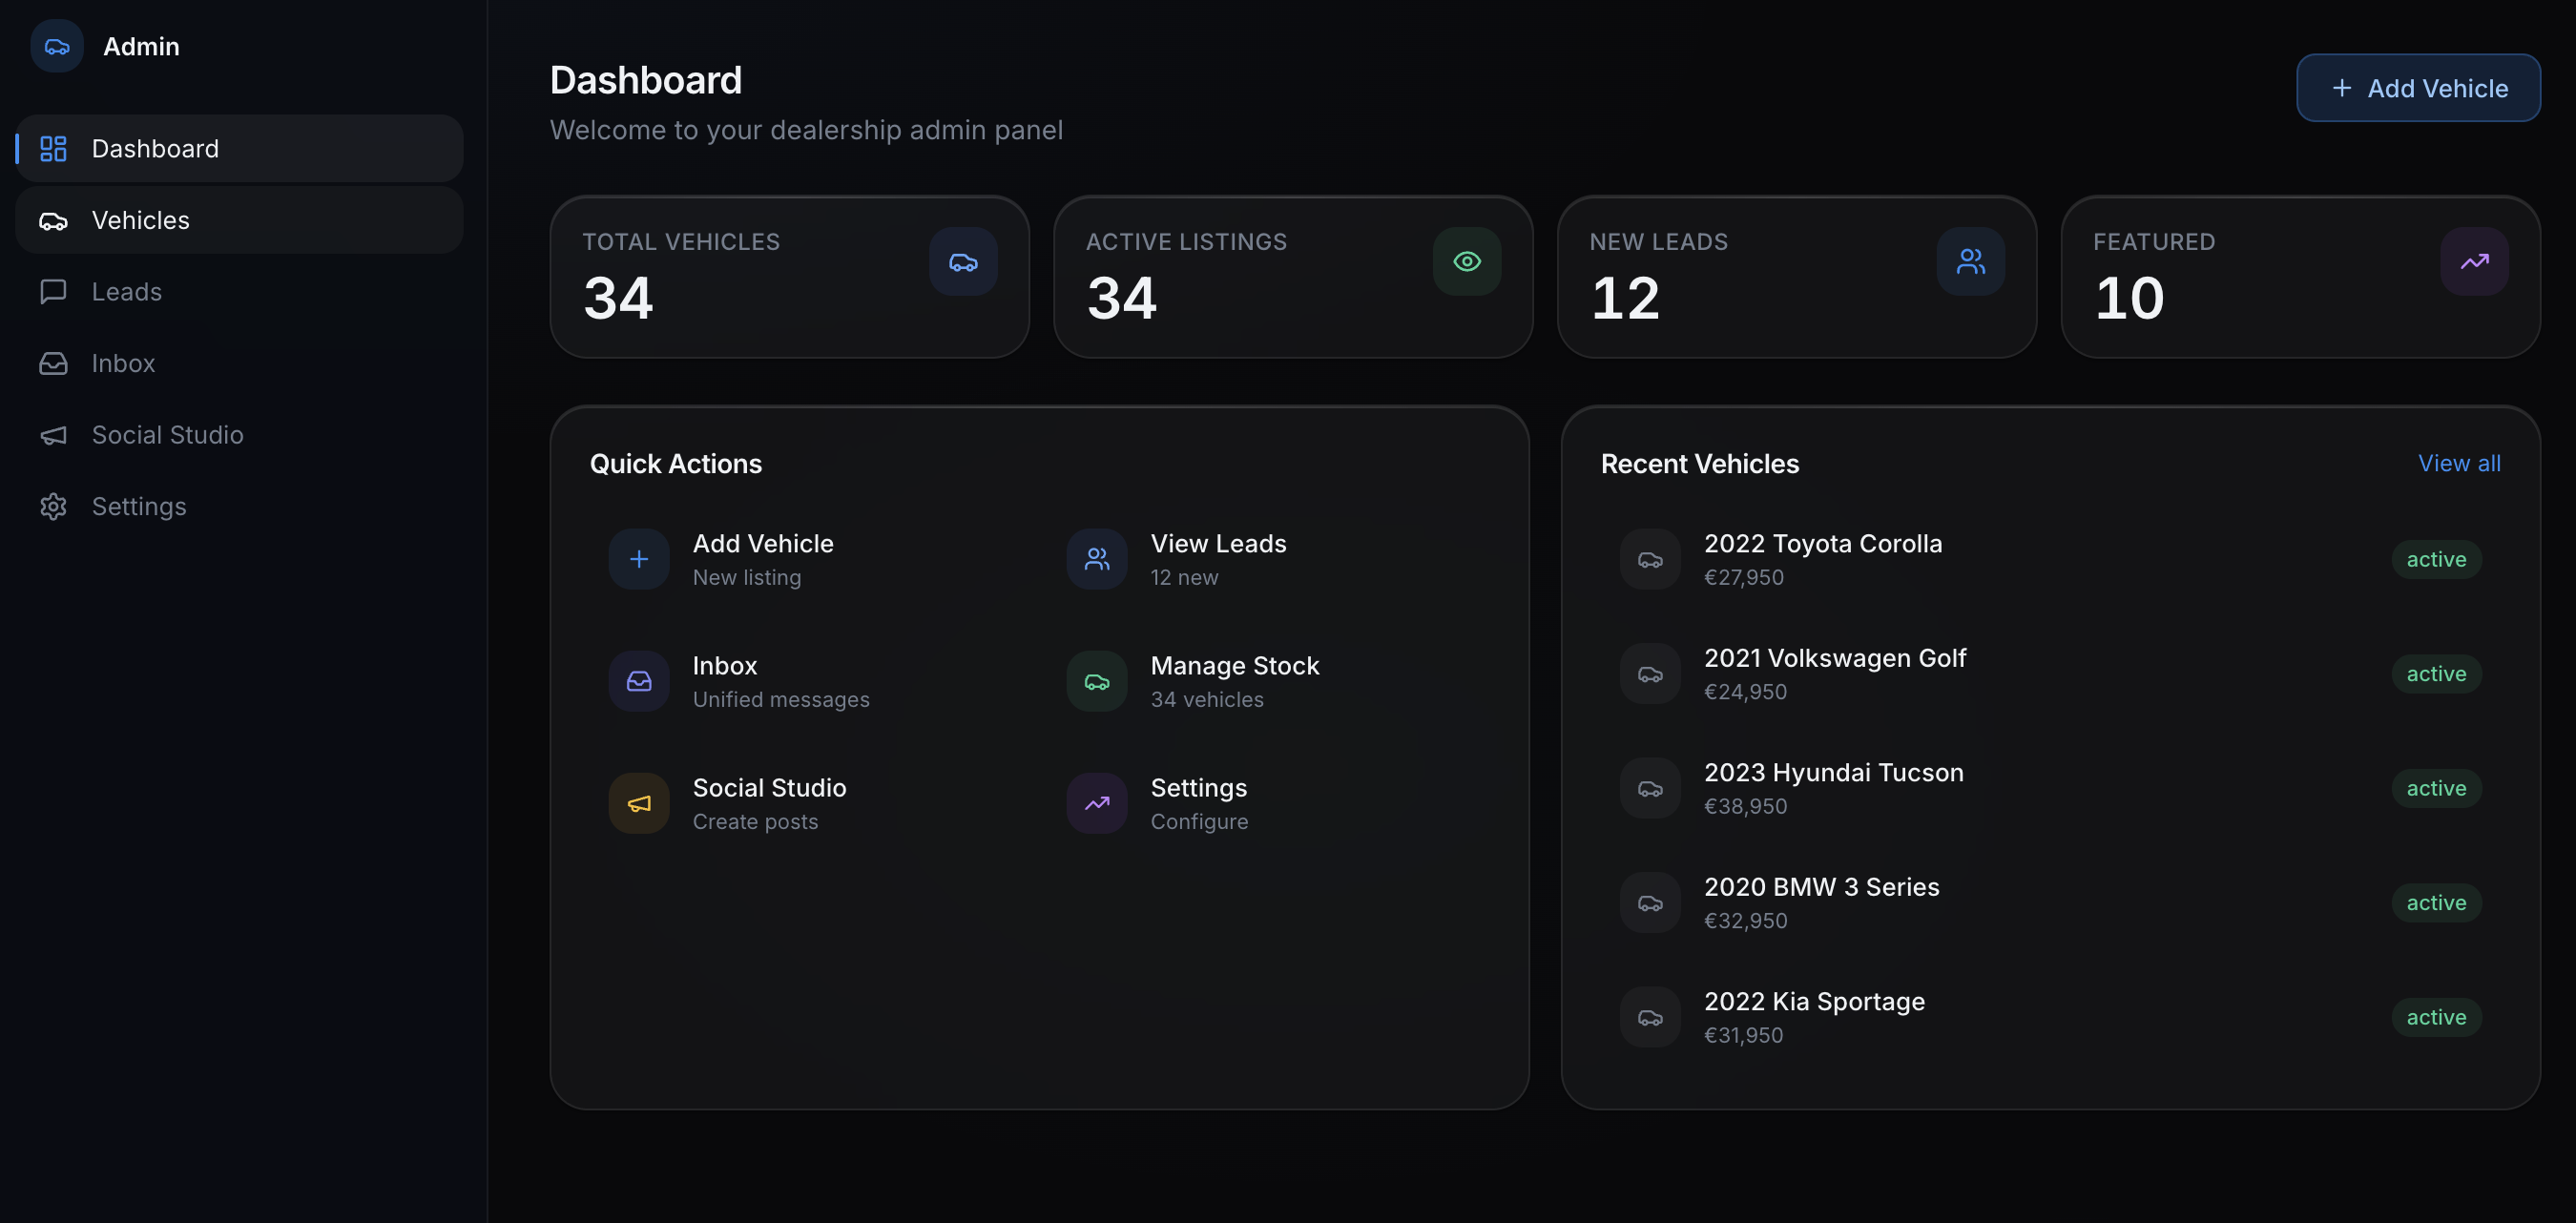
Task: Click the car thumbnail for 2023 Hyundai Tucson
Action: pyautogui.click(x=1650, y=788)
